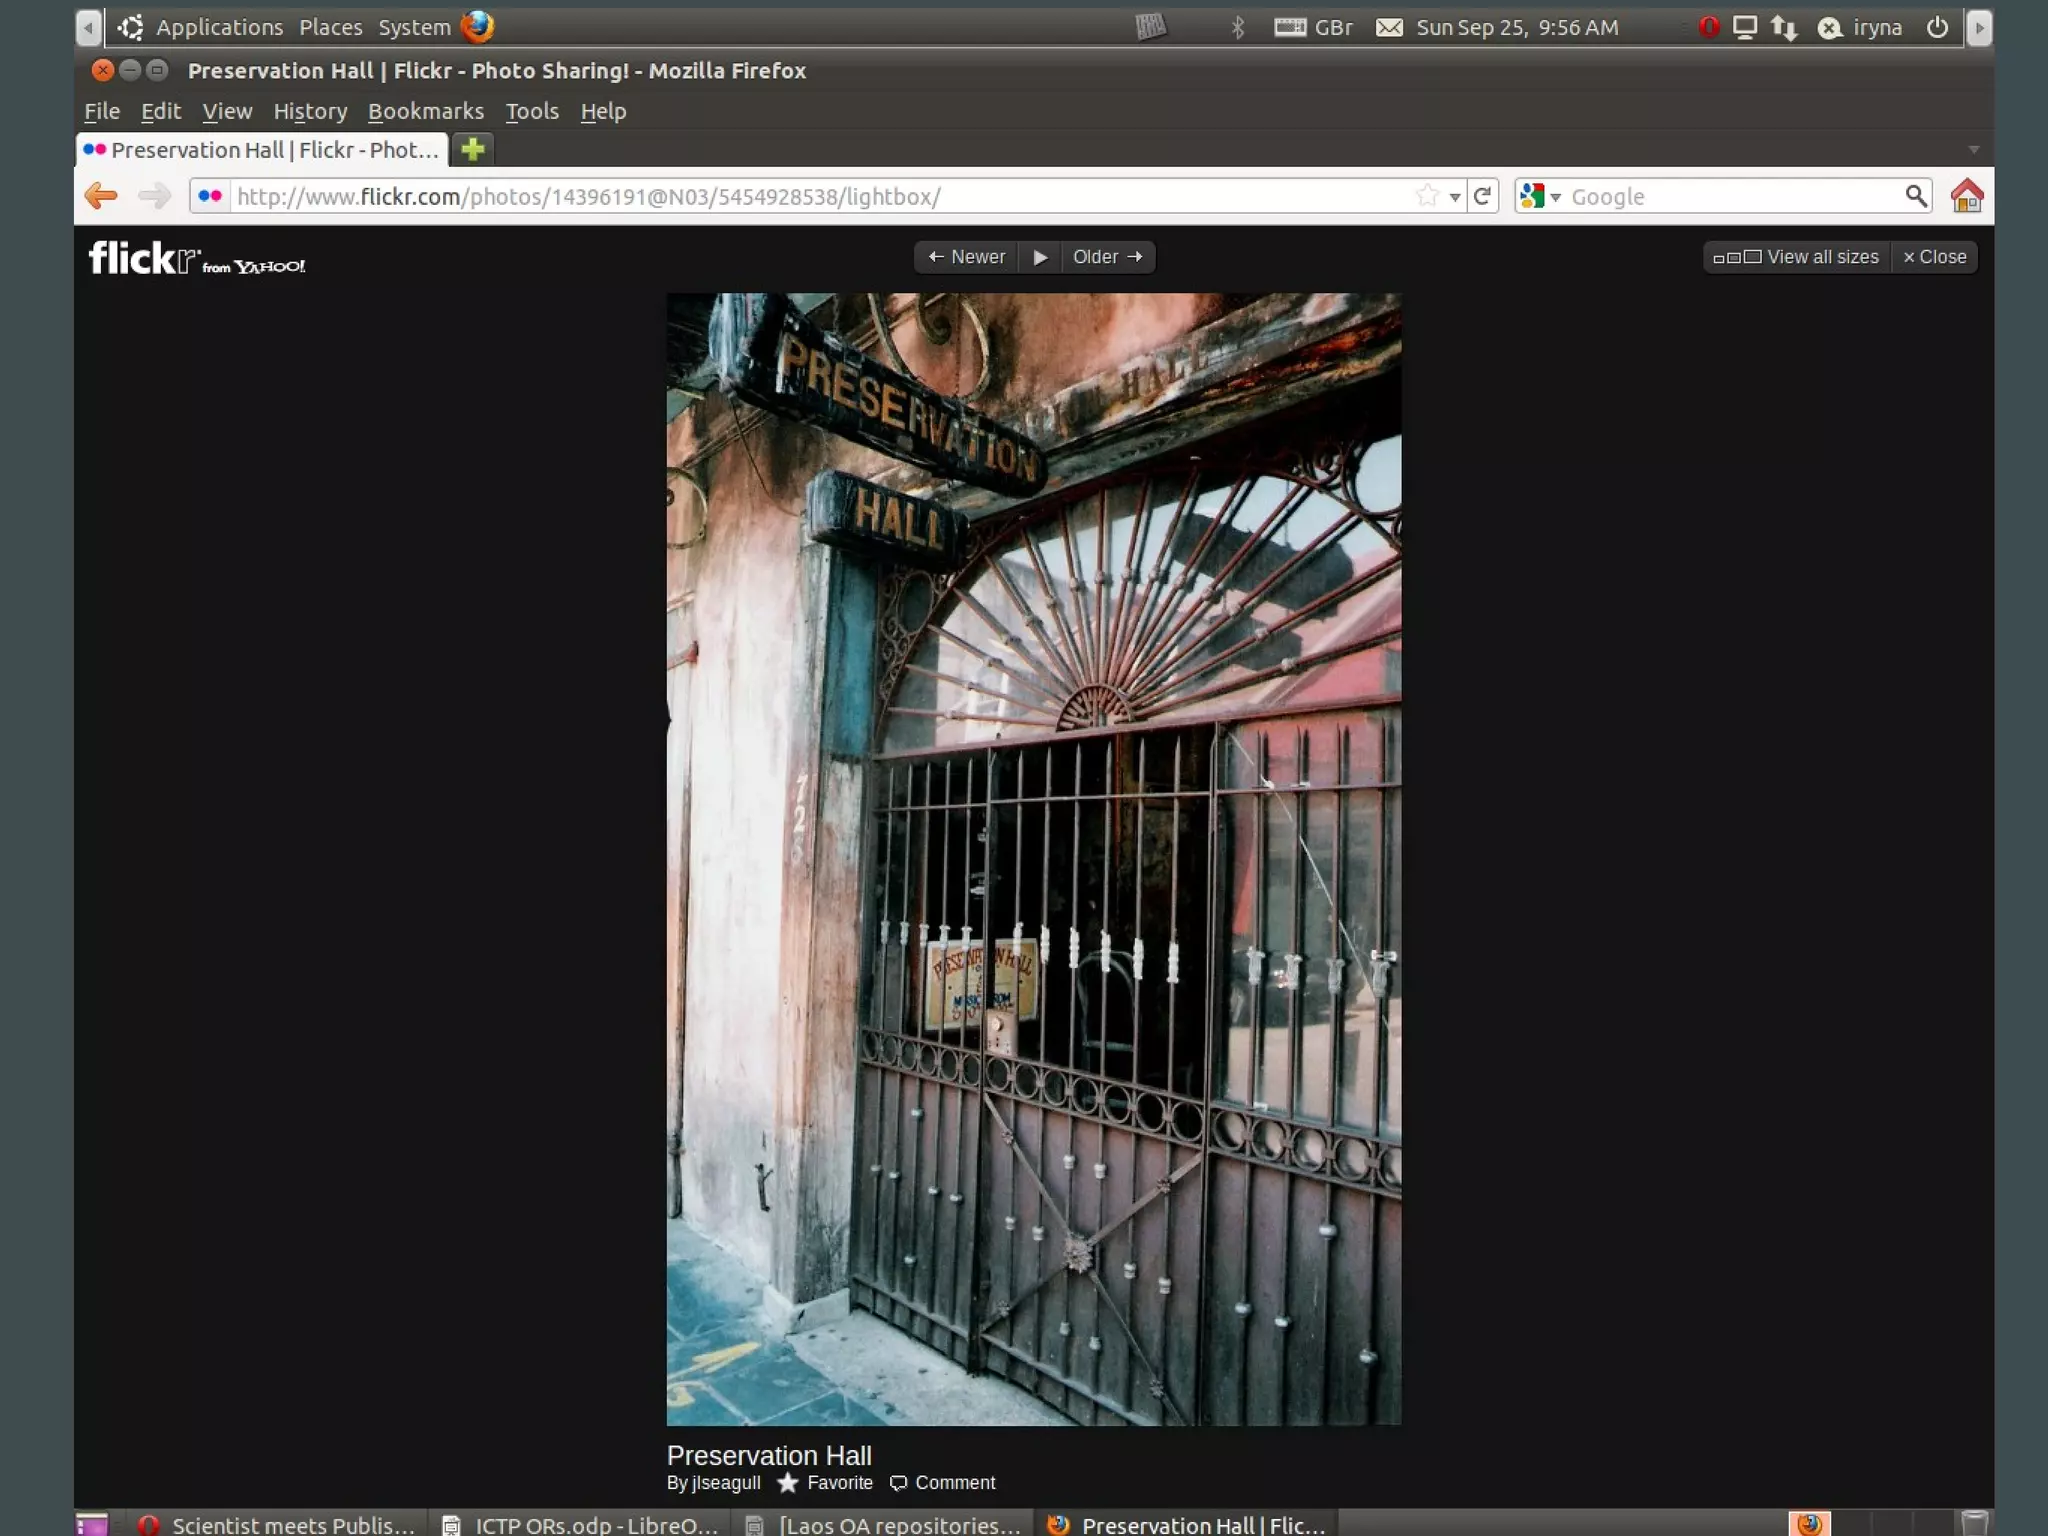Reload the Flickr page

(x=1483, y=196)
